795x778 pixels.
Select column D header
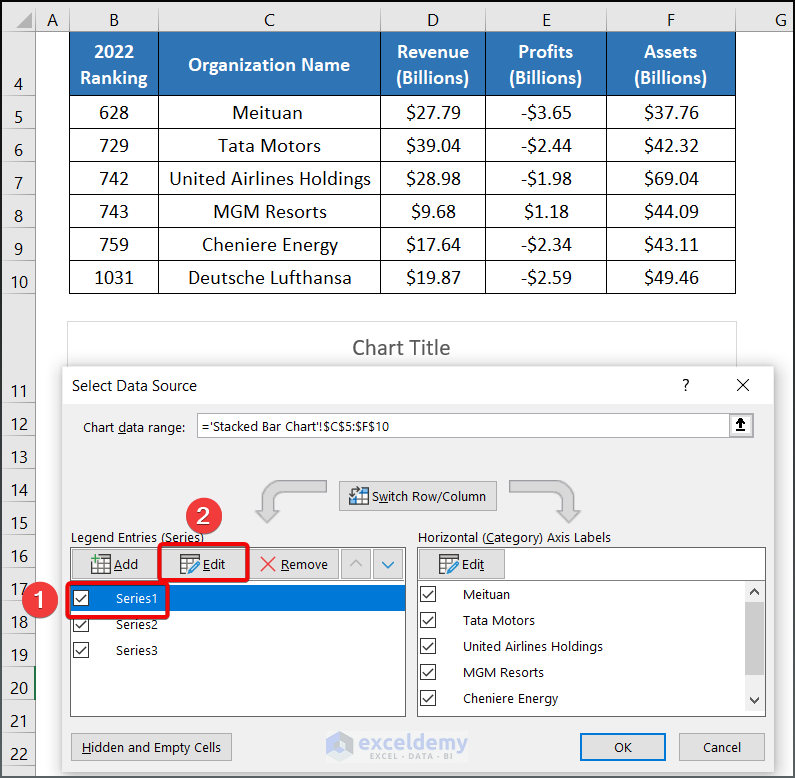[x=432, y=20]
